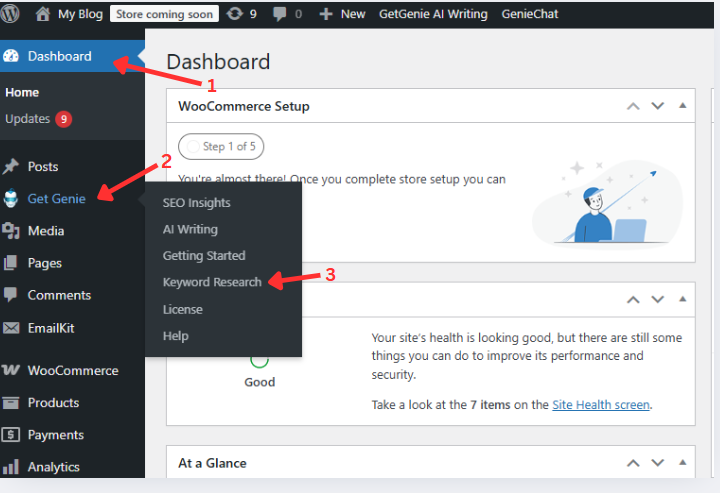Click the home icon beside My Blog
Viewport: 720px width, 493px height.
click(43, 14)
